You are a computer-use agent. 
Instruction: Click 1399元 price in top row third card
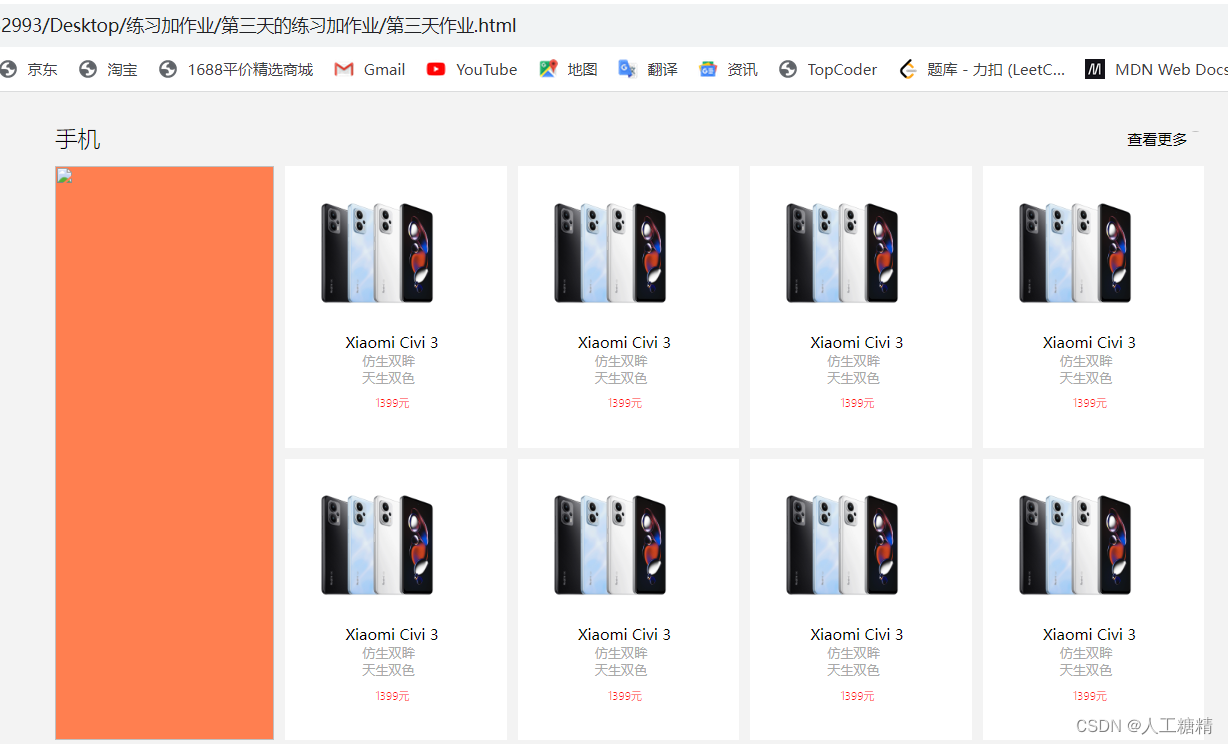tap(857, 403)
